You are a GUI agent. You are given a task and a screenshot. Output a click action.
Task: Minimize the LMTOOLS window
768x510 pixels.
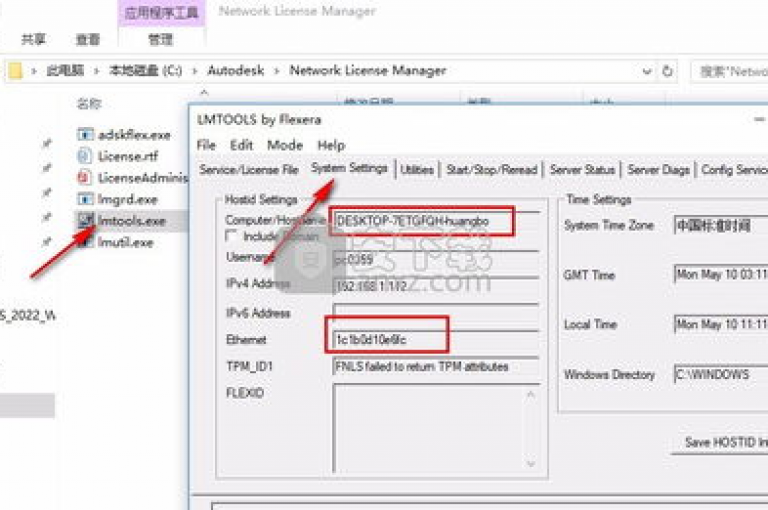pyautogui.click(x=759, y=120)
